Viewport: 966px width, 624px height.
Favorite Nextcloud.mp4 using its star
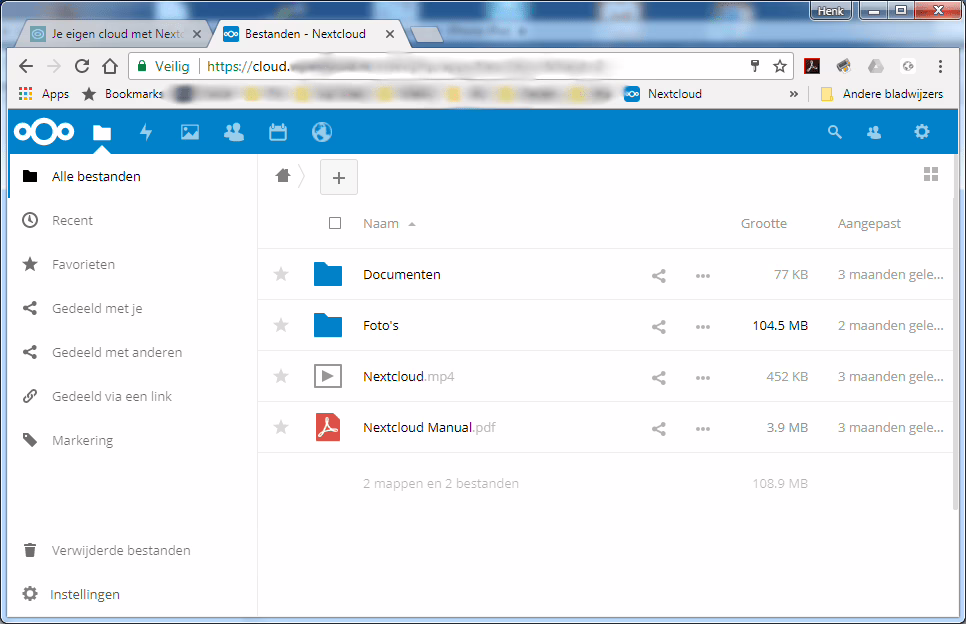click(281, 377)
